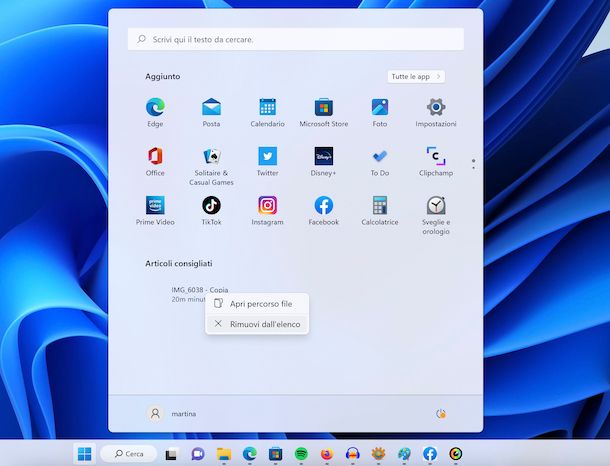This screenshot has height=466, width=610.
Task: Open File Explorer from the taskbar
Action: tap(224, 454)
